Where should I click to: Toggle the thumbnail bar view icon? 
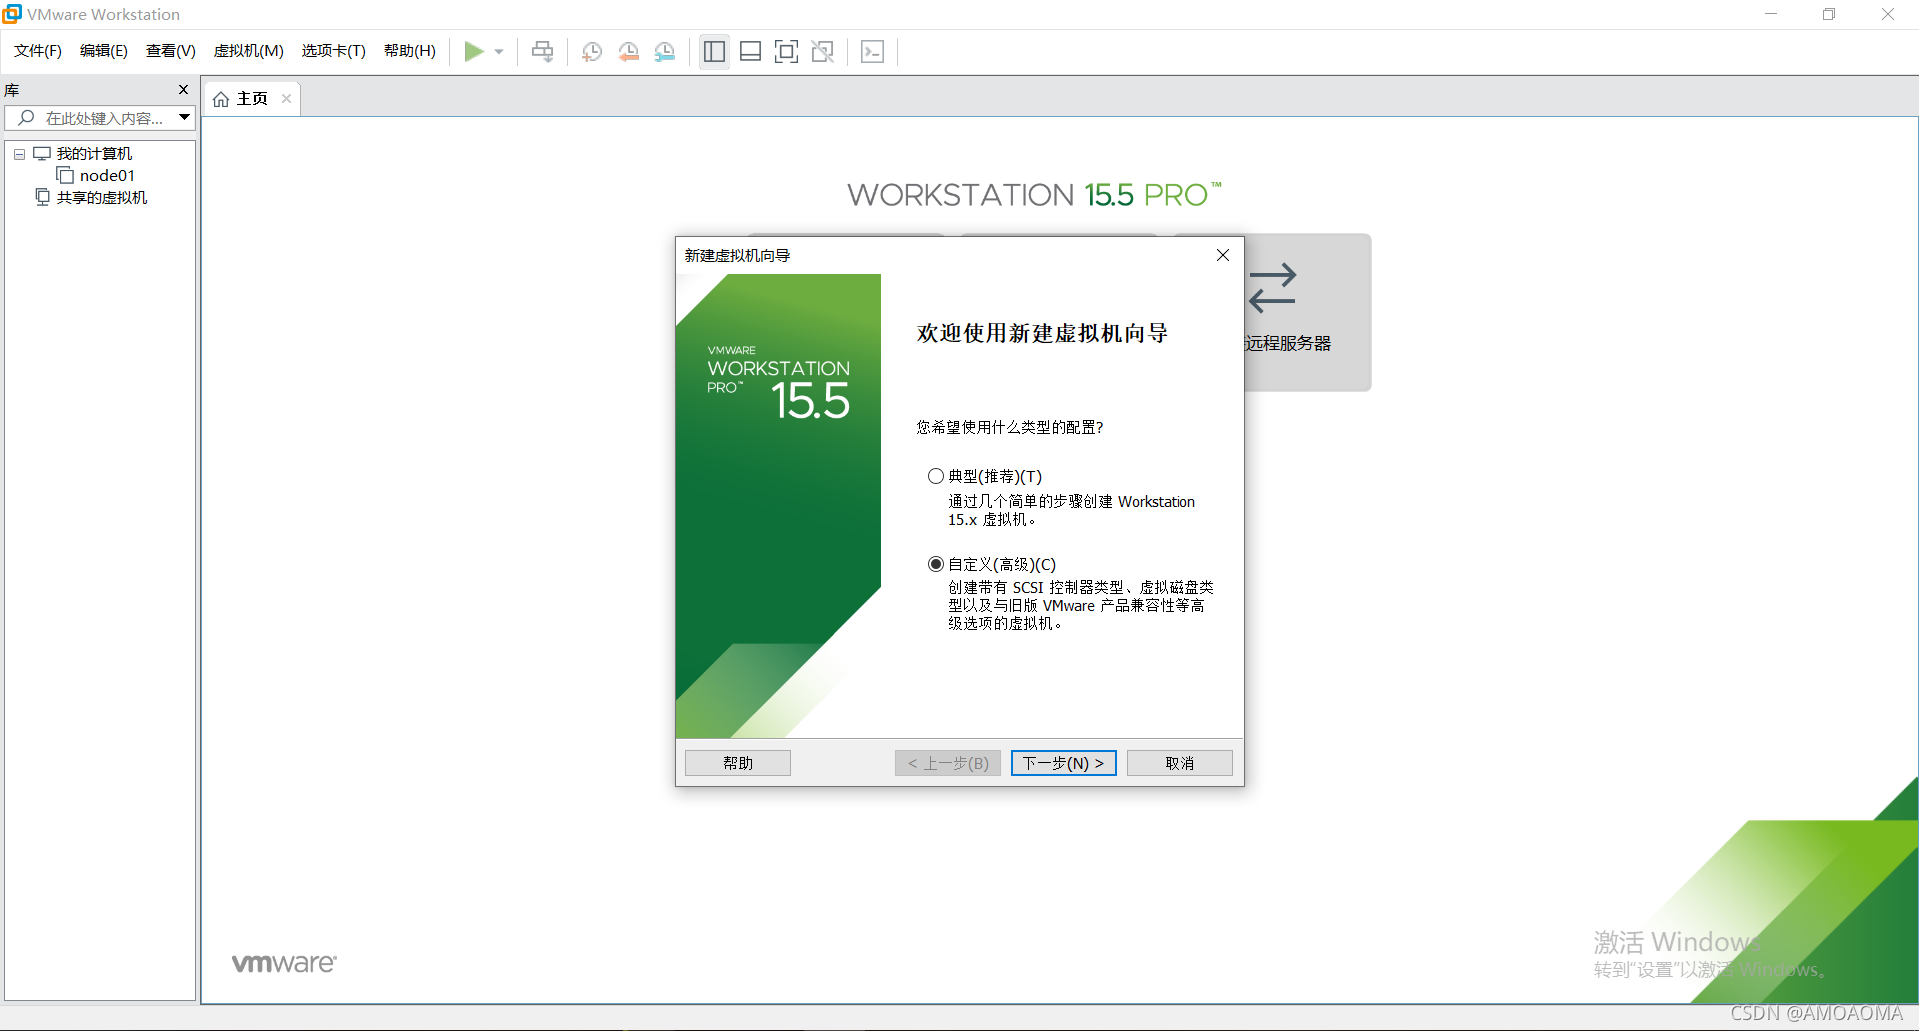[751, 52]
